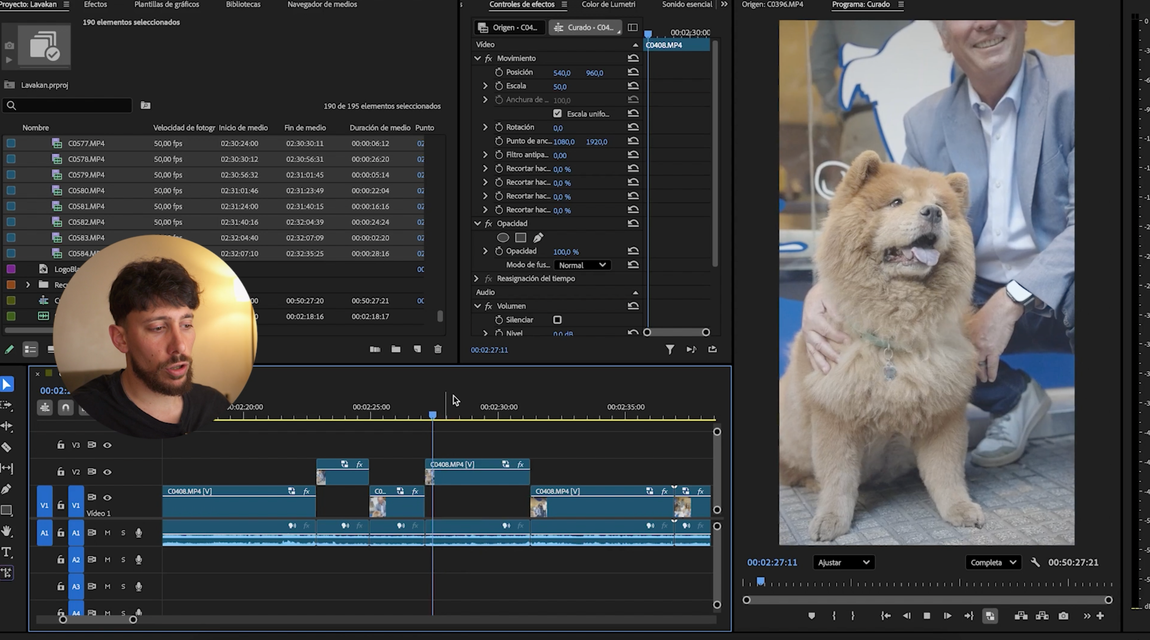Enable the Silenciar checkbox under Volumen
Viewport: 1150px width, 640px height.
pyautogui.click(x=558, y=320)
